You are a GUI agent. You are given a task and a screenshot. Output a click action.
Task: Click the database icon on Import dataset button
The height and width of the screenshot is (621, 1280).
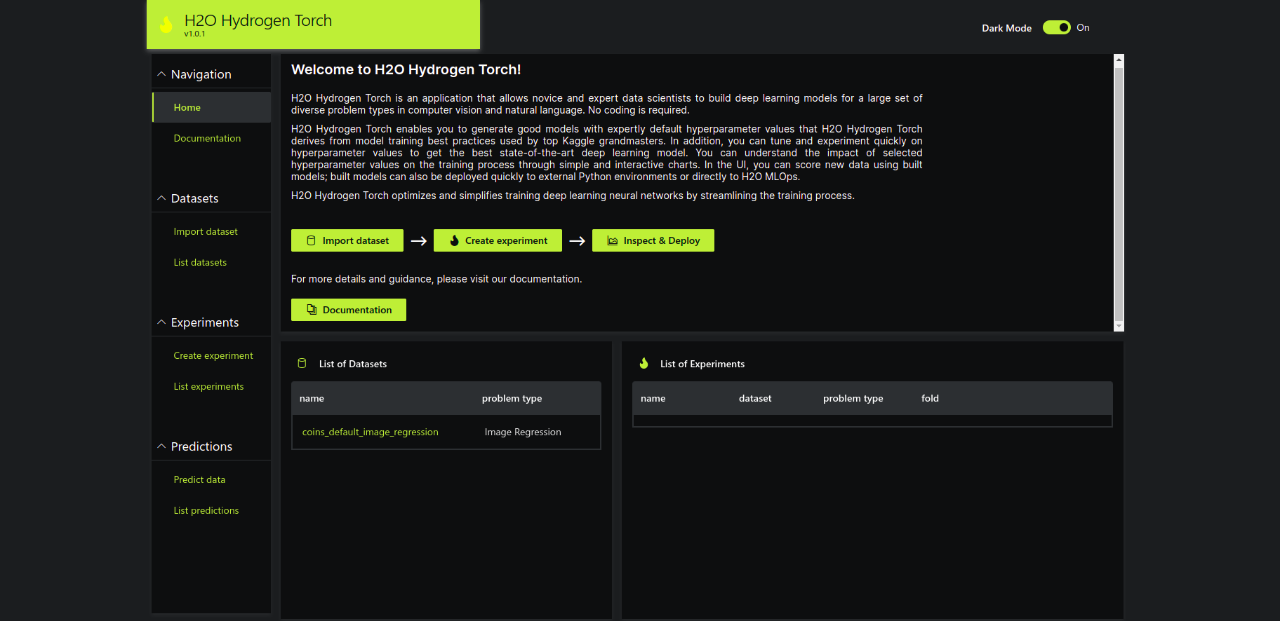pos(310,241)
